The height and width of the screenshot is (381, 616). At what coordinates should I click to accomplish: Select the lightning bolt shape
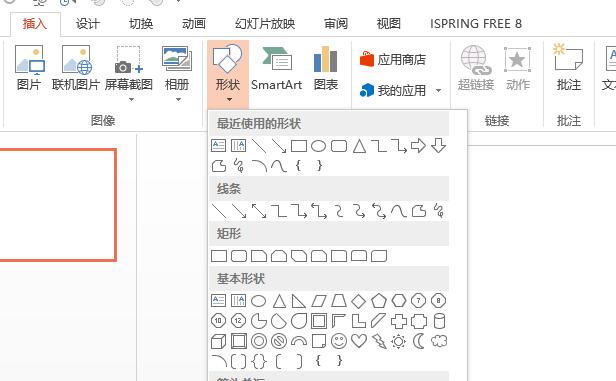click(379, 341)
